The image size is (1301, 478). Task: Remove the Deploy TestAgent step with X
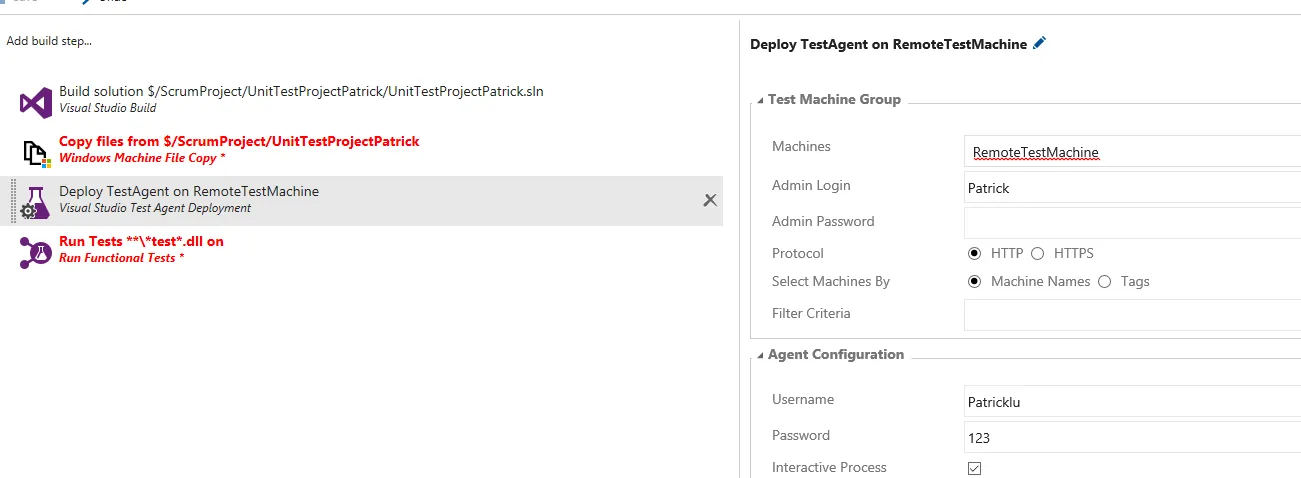710,200
